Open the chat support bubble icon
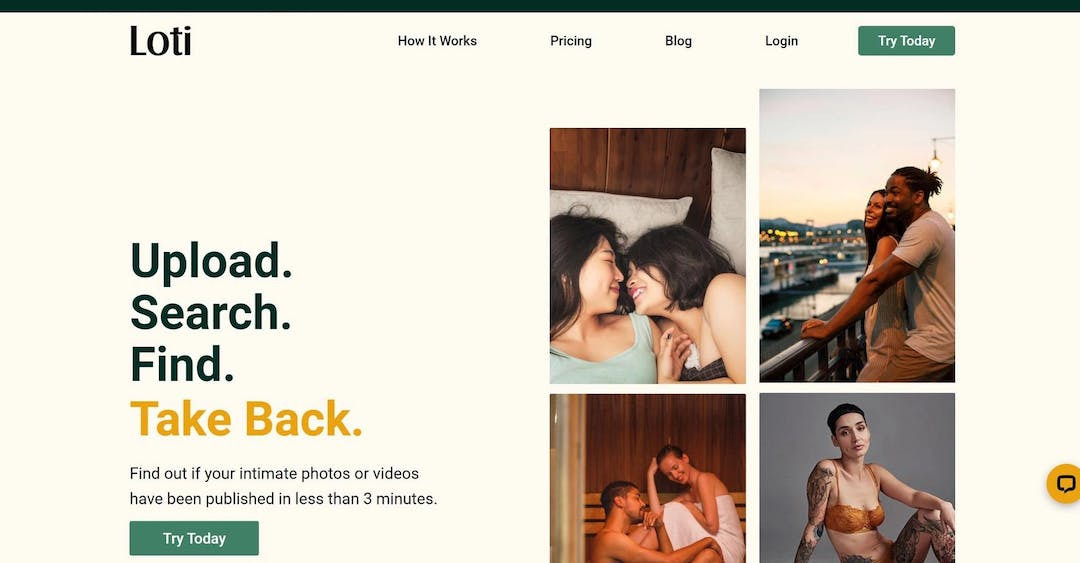Screen dimensions: 1080x563 pyautogui.click(x=1064, y=484)
